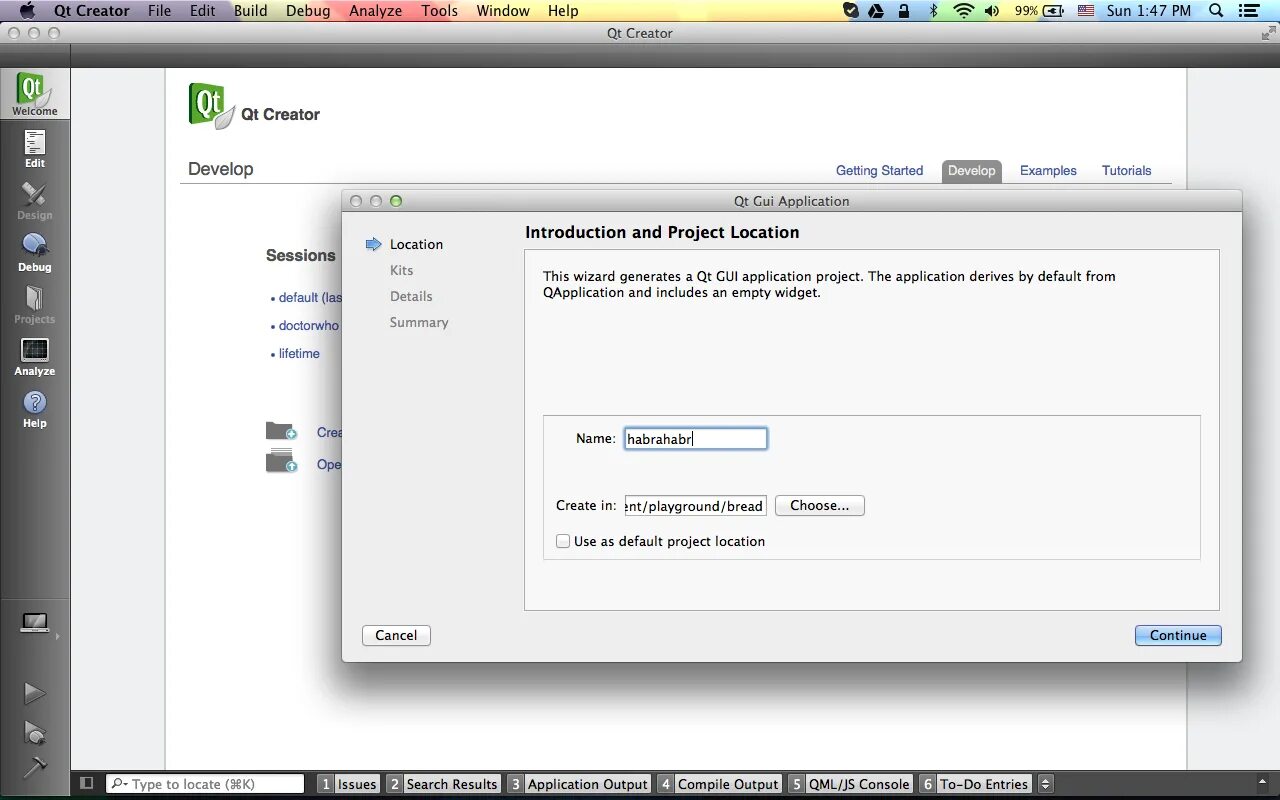Switch to the Getting Started tab

pos(879,171)
